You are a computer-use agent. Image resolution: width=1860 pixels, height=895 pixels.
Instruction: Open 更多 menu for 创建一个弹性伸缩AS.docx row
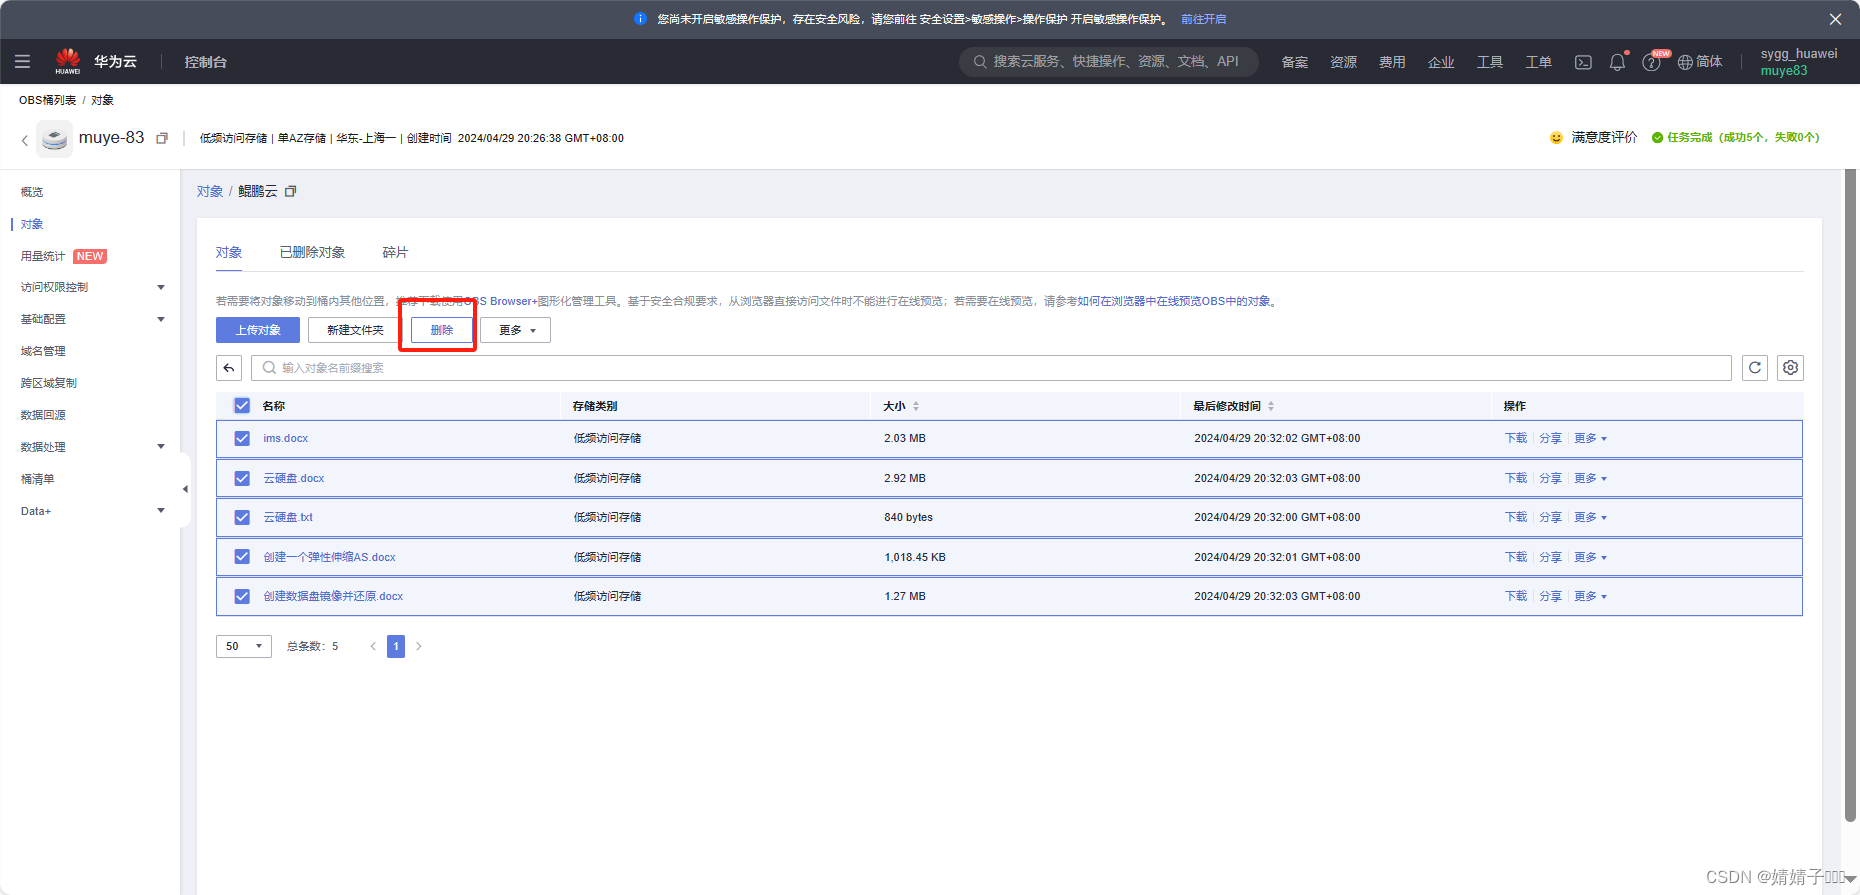tap(1590, 557)
